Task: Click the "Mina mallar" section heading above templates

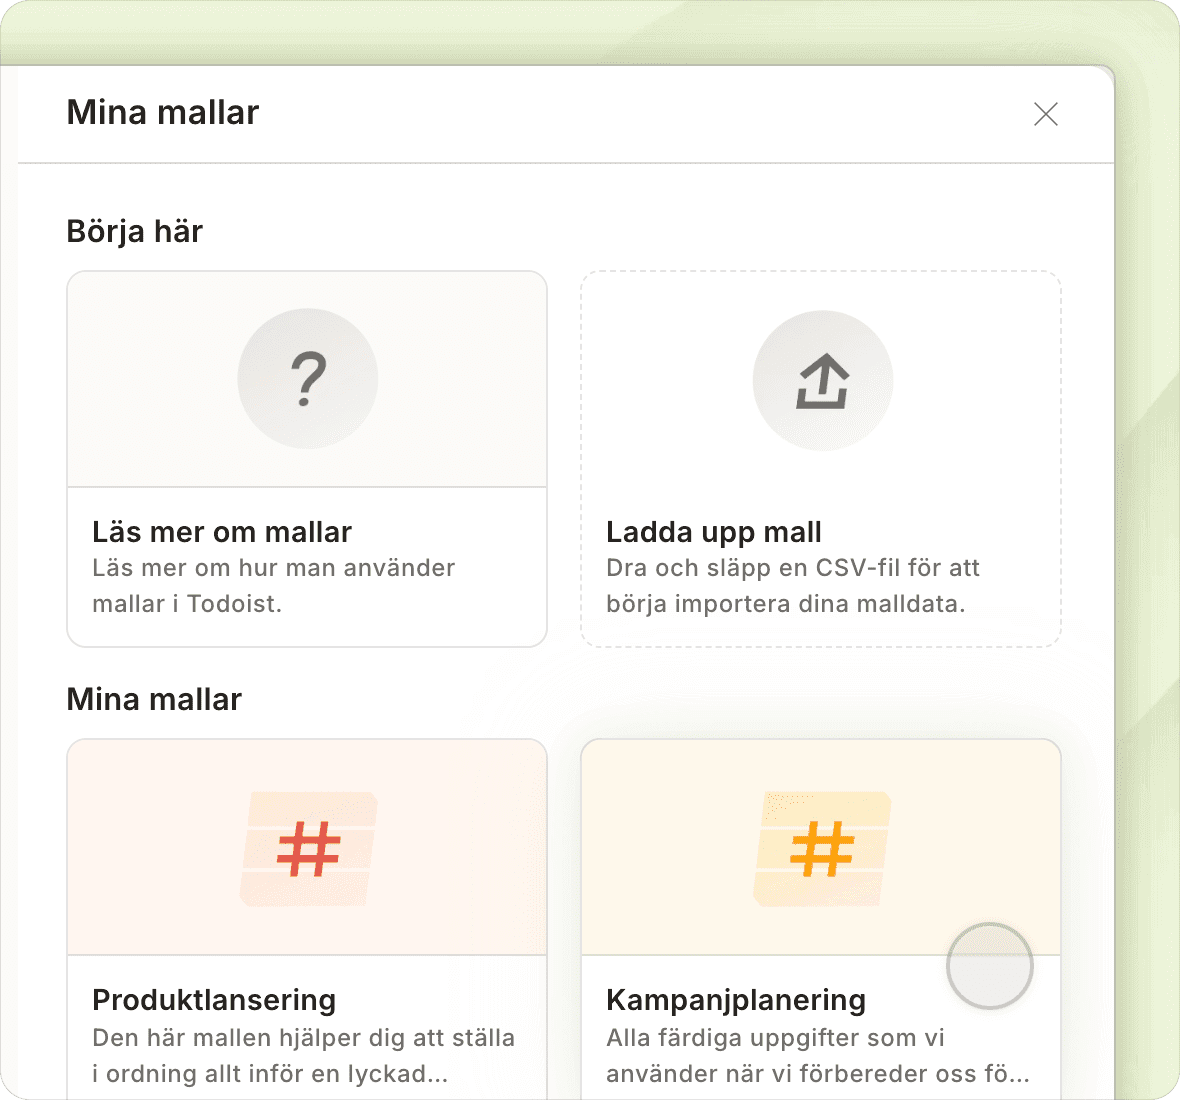Action: [154, 699]
